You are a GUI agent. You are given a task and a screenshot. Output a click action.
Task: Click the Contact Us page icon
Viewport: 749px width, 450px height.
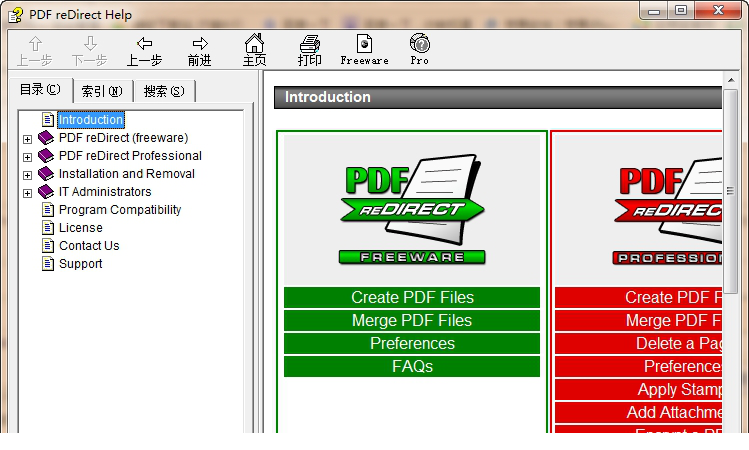pyautogui.click(x=47, y=246)
